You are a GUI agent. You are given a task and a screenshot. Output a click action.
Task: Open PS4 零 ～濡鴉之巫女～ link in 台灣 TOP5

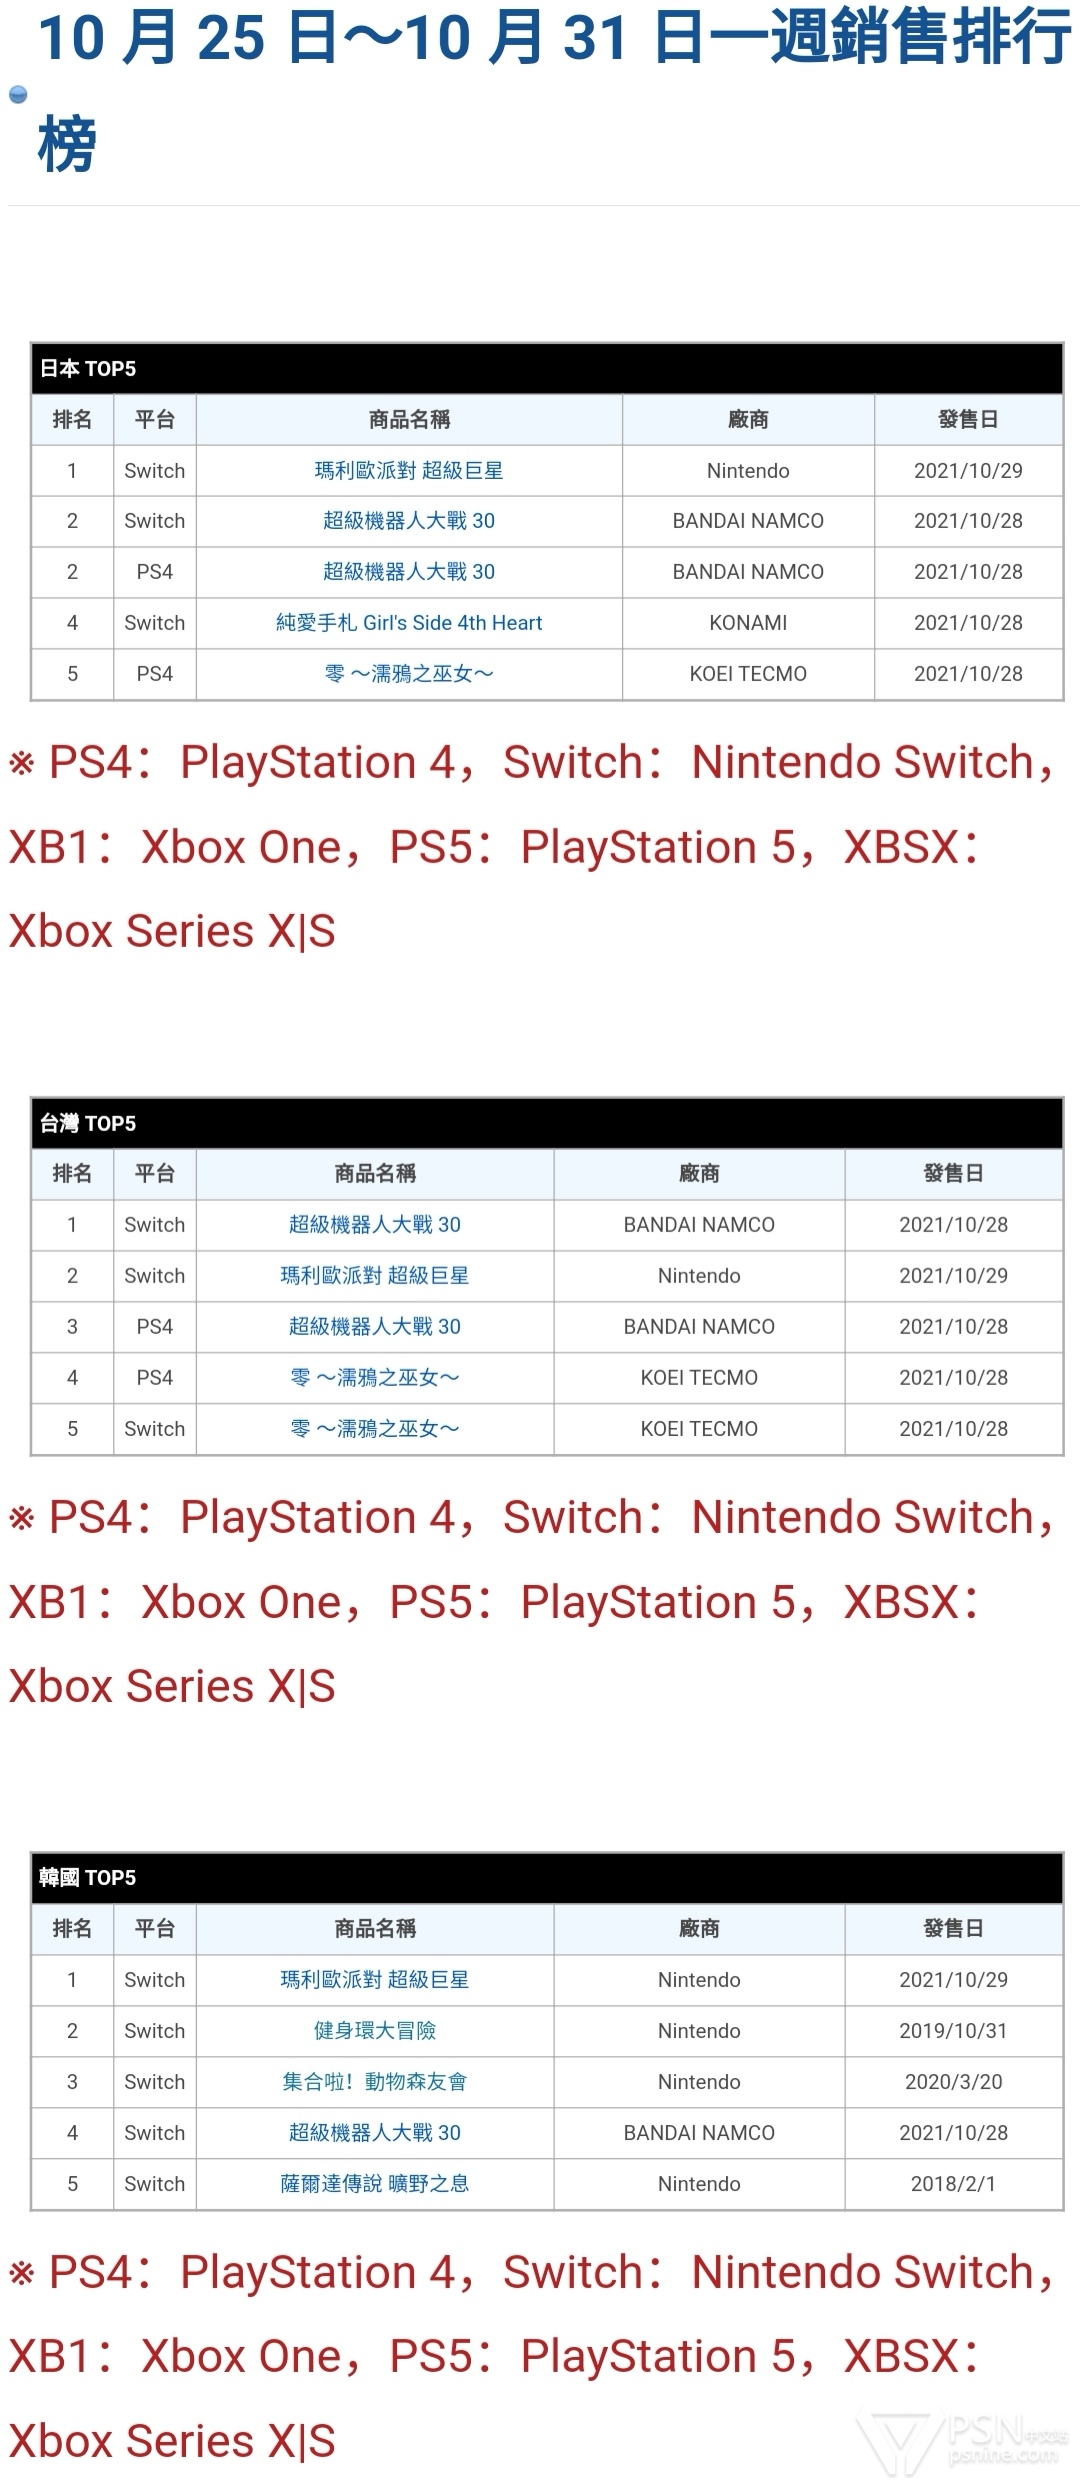[375, 1378]
